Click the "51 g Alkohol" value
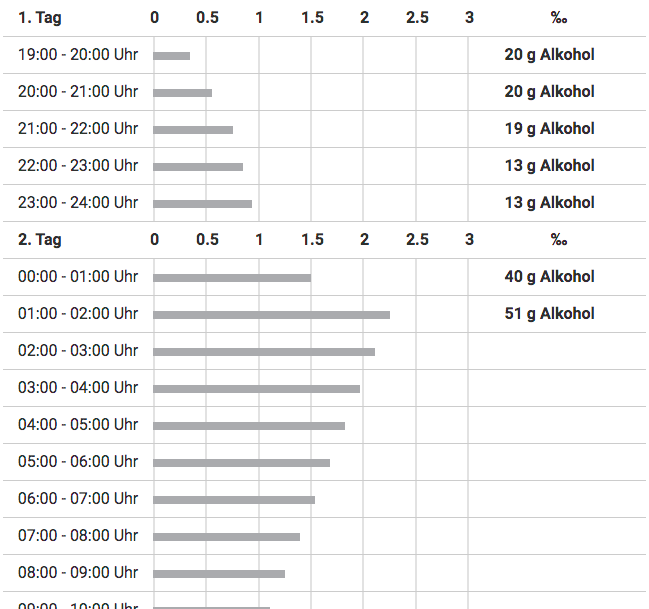Screen dimensions: 649x609 [549, 313]
